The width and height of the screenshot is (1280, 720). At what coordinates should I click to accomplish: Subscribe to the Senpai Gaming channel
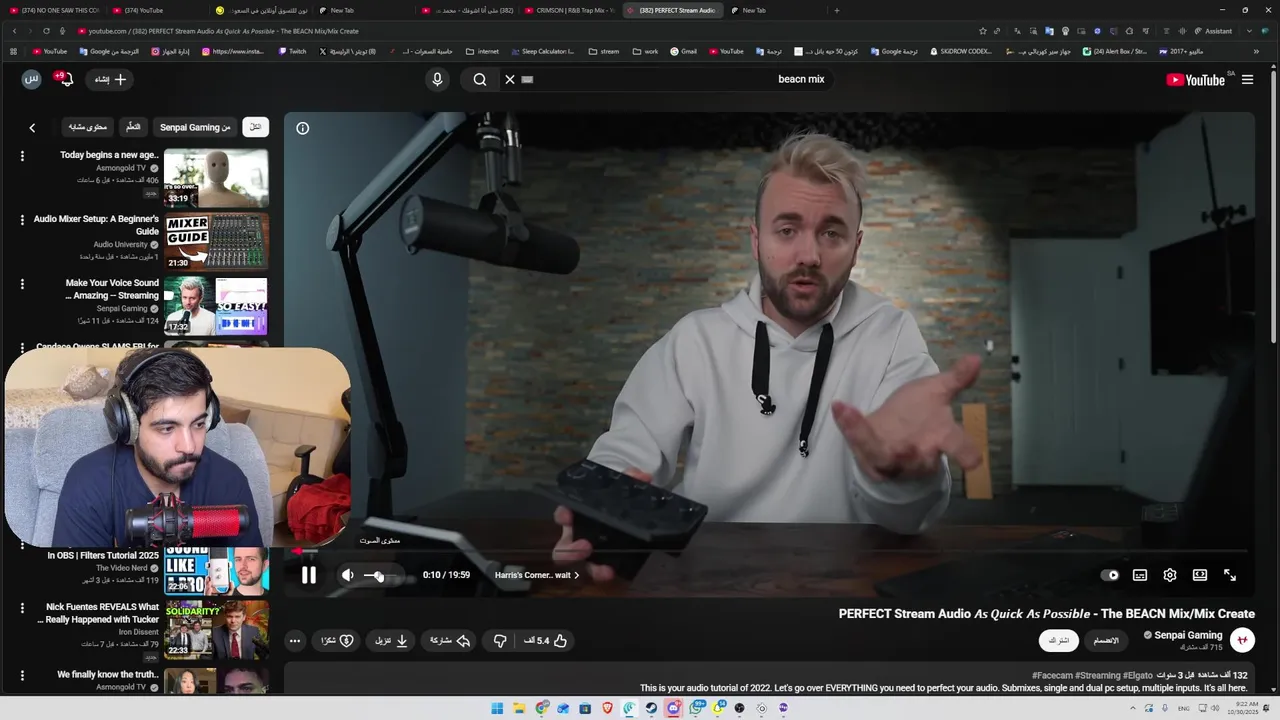click(1059, 640)
